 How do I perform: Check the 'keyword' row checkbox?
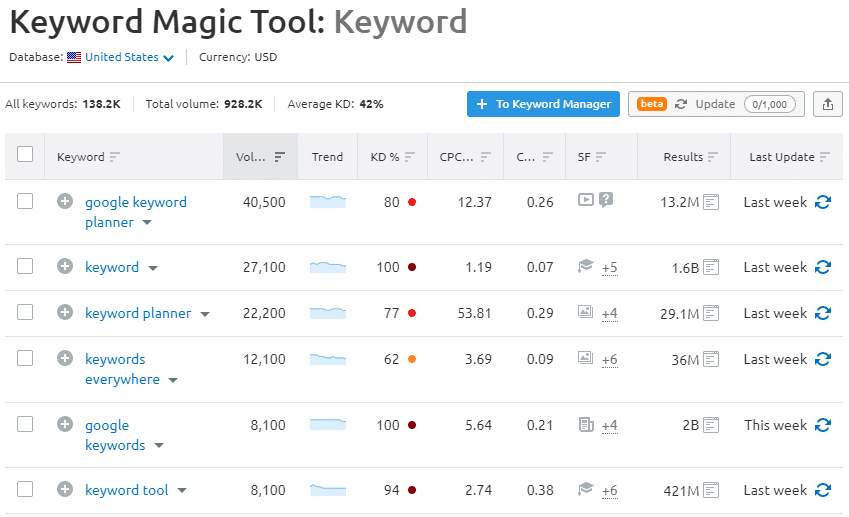pos(25,266)
